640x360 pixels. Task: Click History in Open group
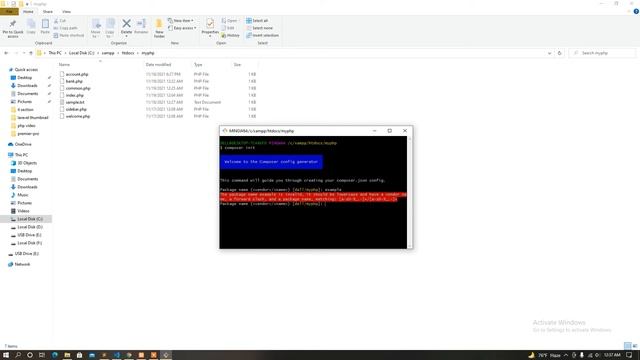point(230,36)
